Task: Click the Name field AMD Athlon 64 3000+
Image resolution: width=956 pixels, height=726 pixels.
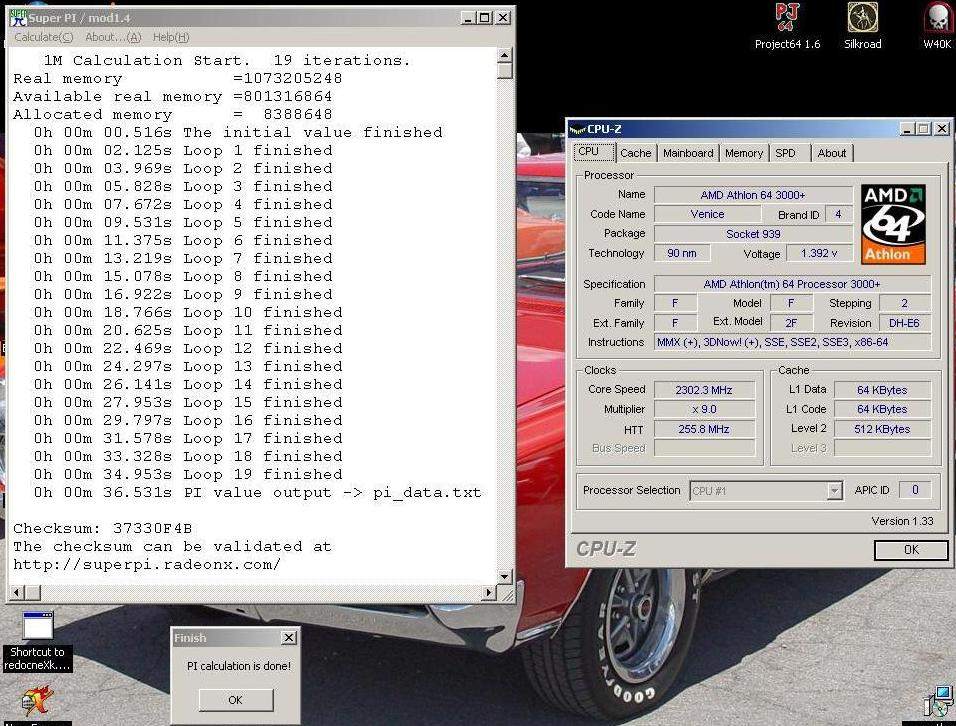Action: pos(753,195)
